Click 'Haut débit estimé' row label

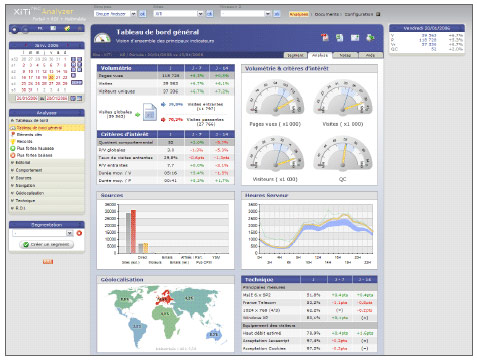(262, 333)
